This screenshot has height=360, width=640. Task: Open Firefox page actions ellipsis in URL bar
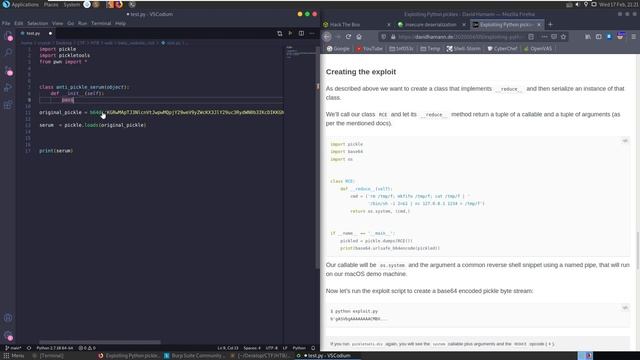(544, 37)
